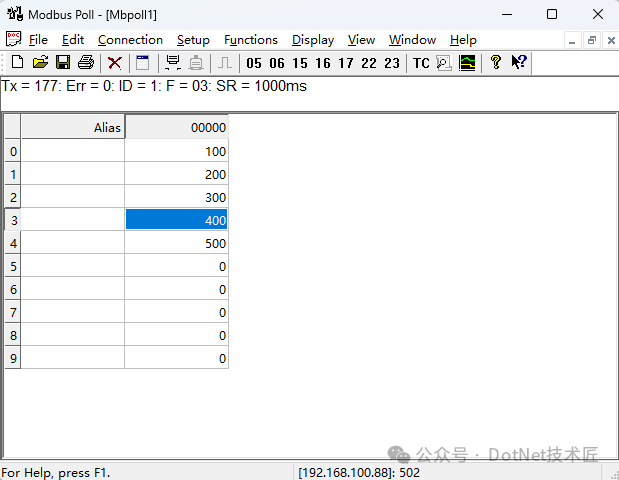Close the inner Mbpoll1 document window
619x480 pixels.
[611, 40]
